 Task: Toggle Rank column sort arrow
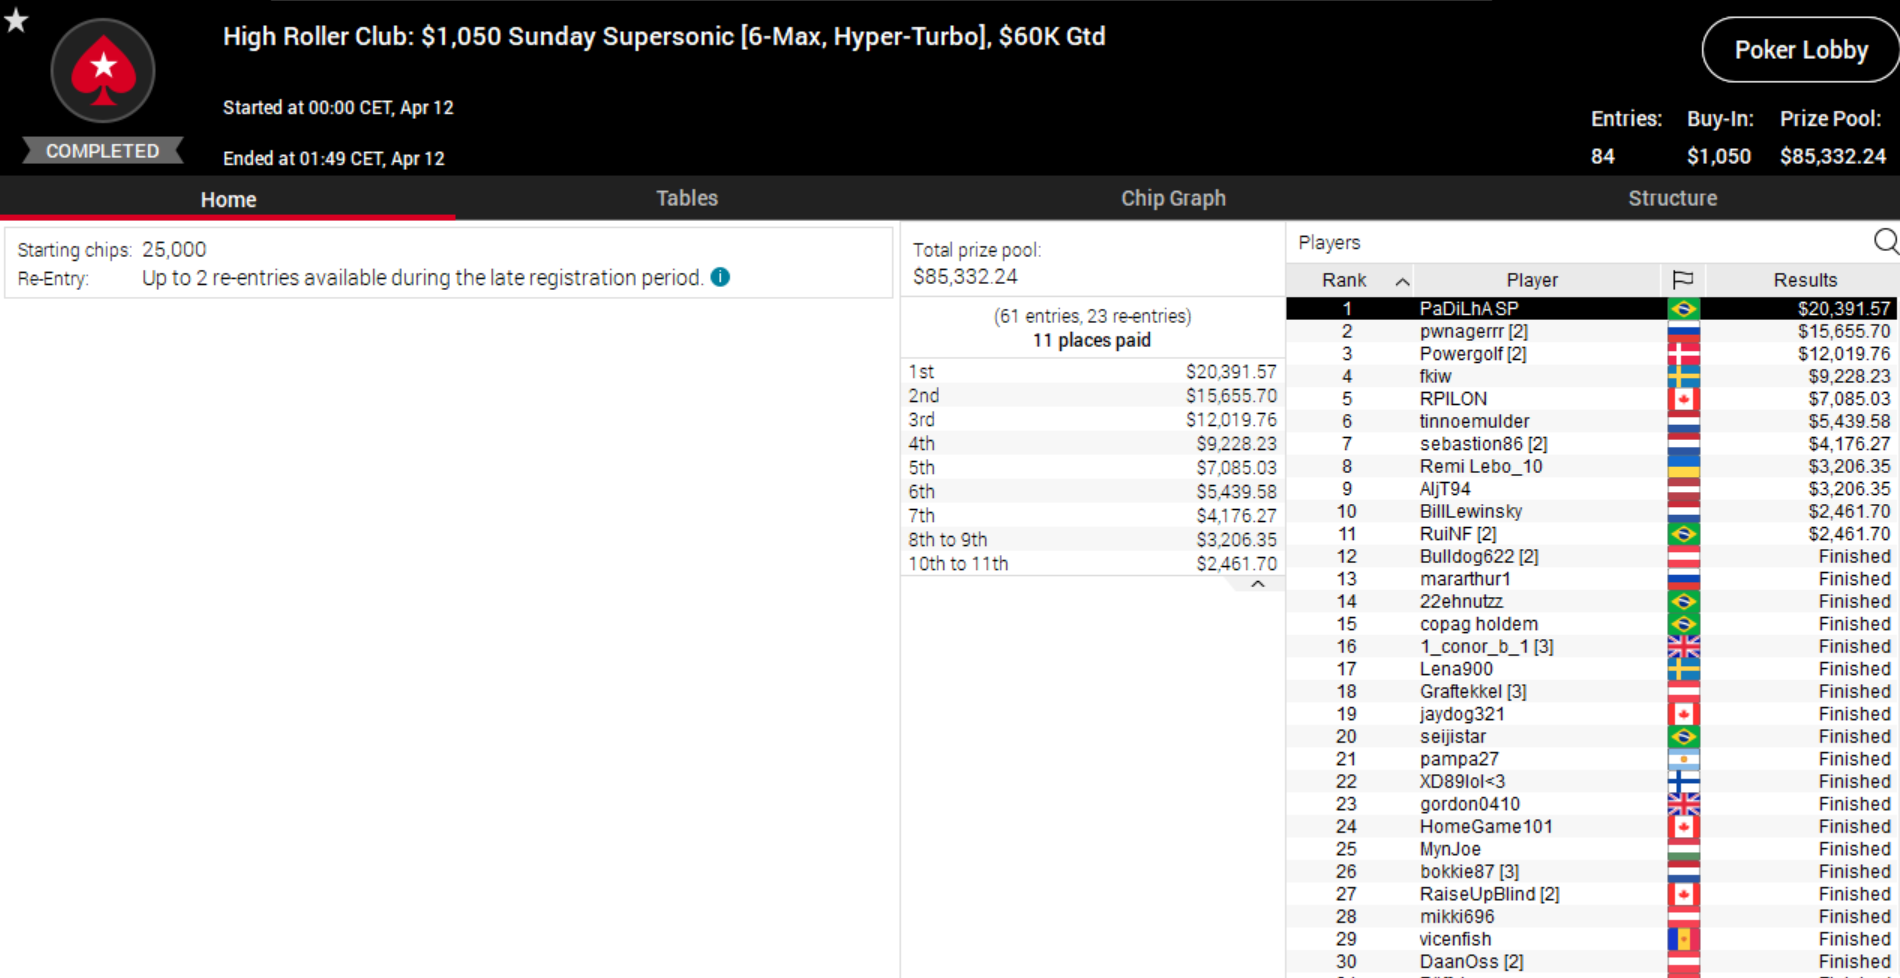[x=1402, y=281]
